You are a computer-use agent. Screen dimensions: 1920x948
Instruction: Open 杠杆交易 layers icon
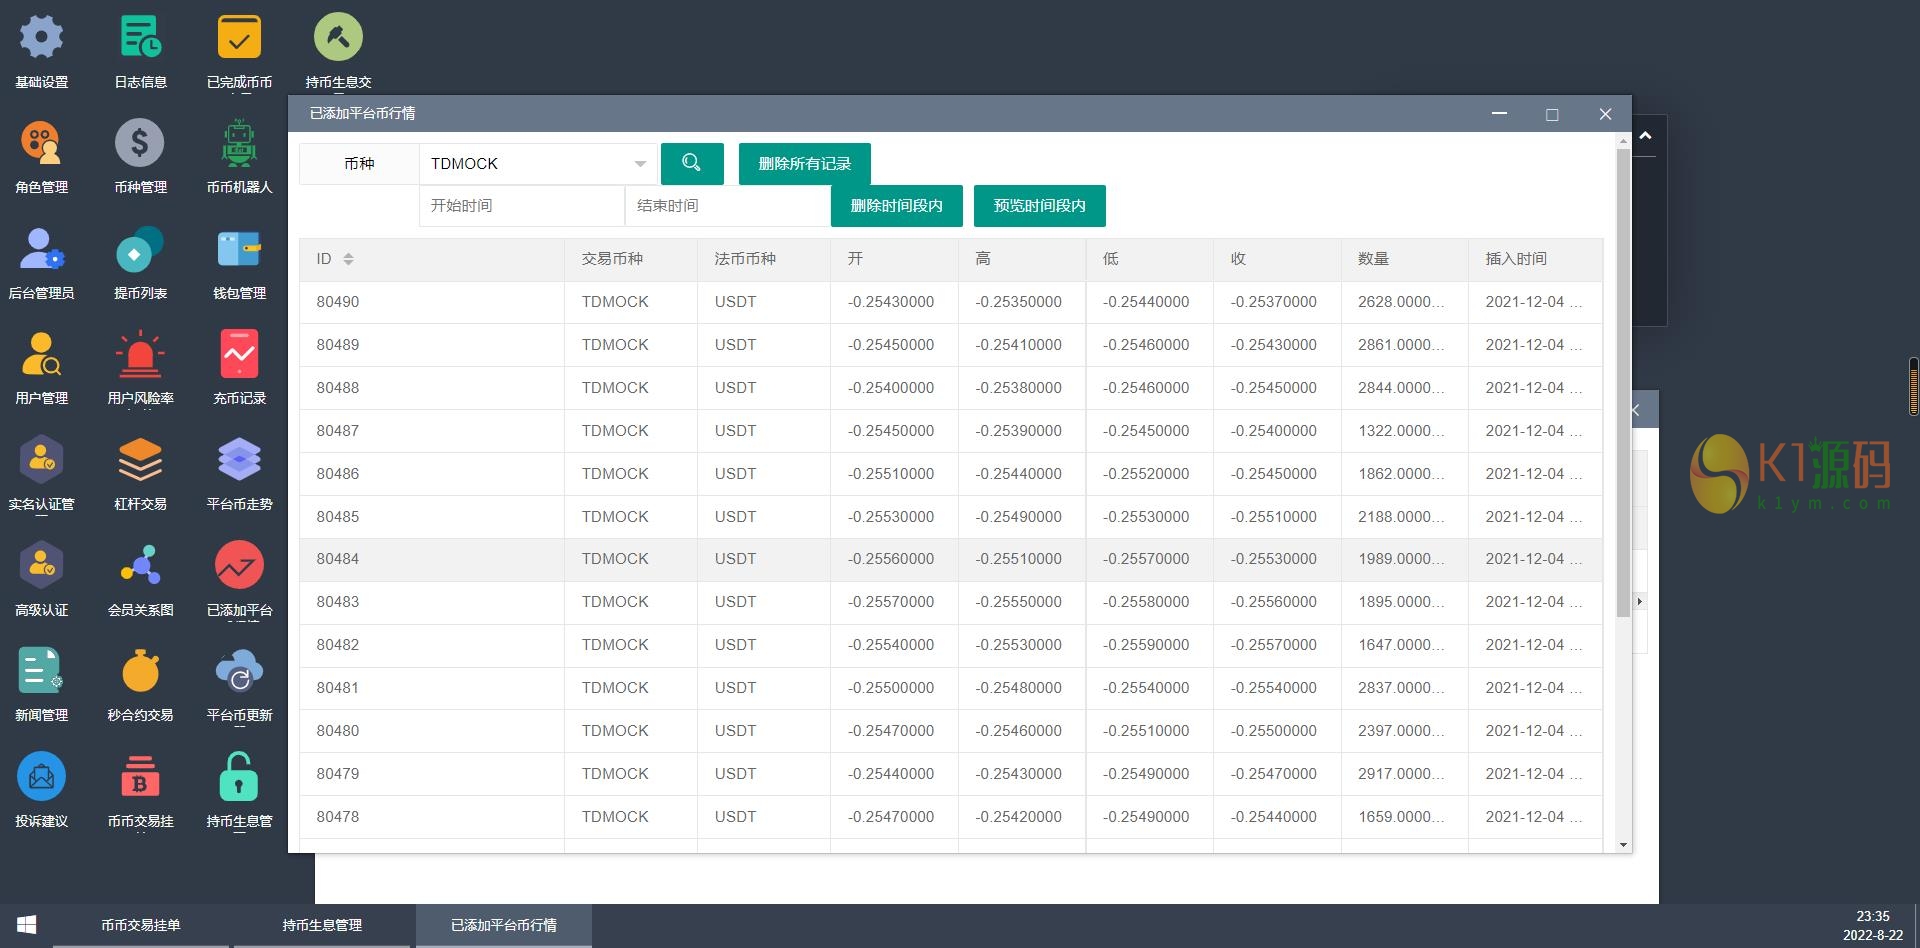click(140, 461)
